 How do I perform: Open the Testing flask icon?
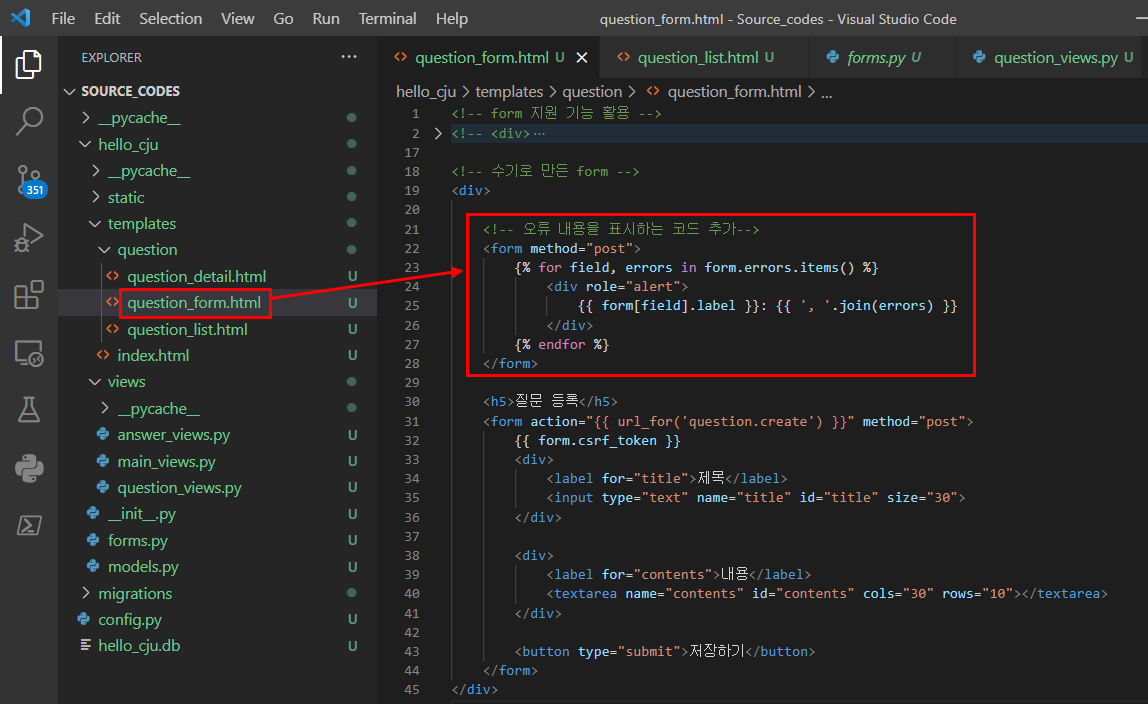pyautogui.click(x=29, y=410)
